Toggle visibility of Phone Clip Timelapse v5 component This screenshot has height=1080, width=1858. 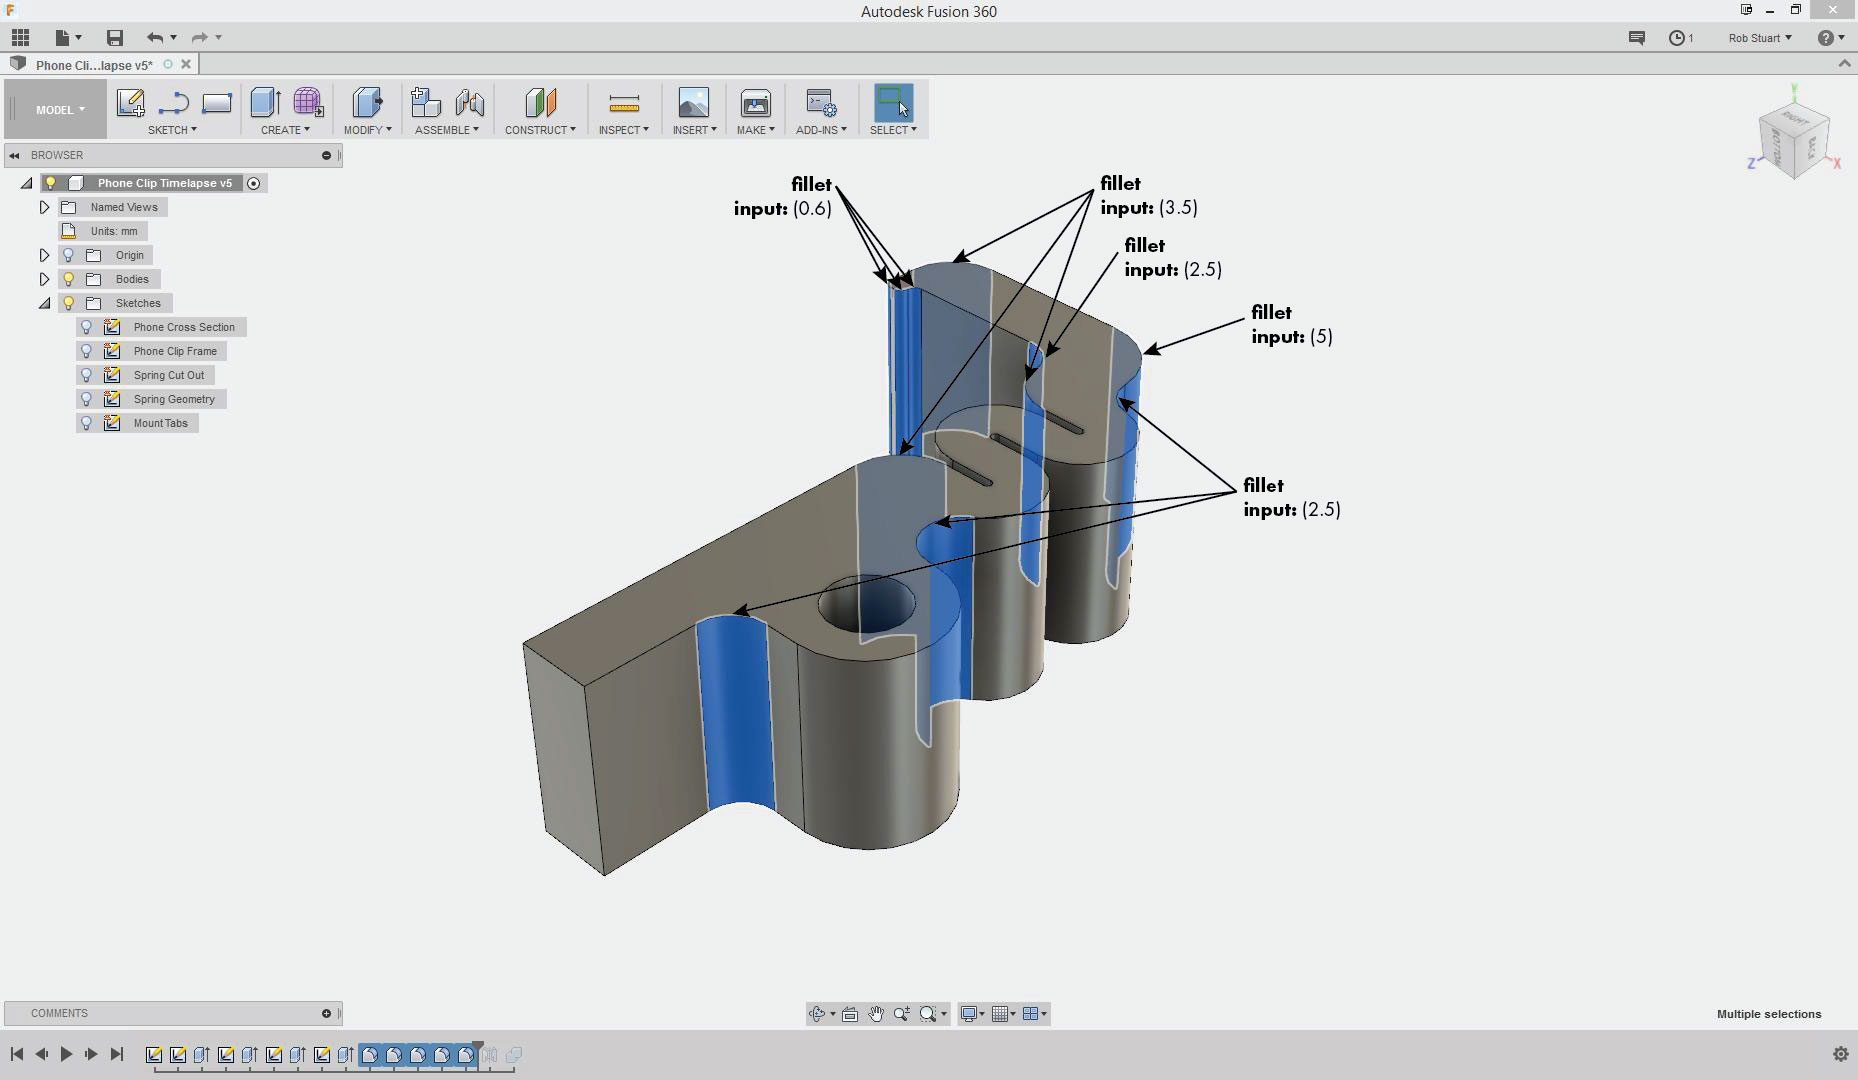(x=50, y=183)
